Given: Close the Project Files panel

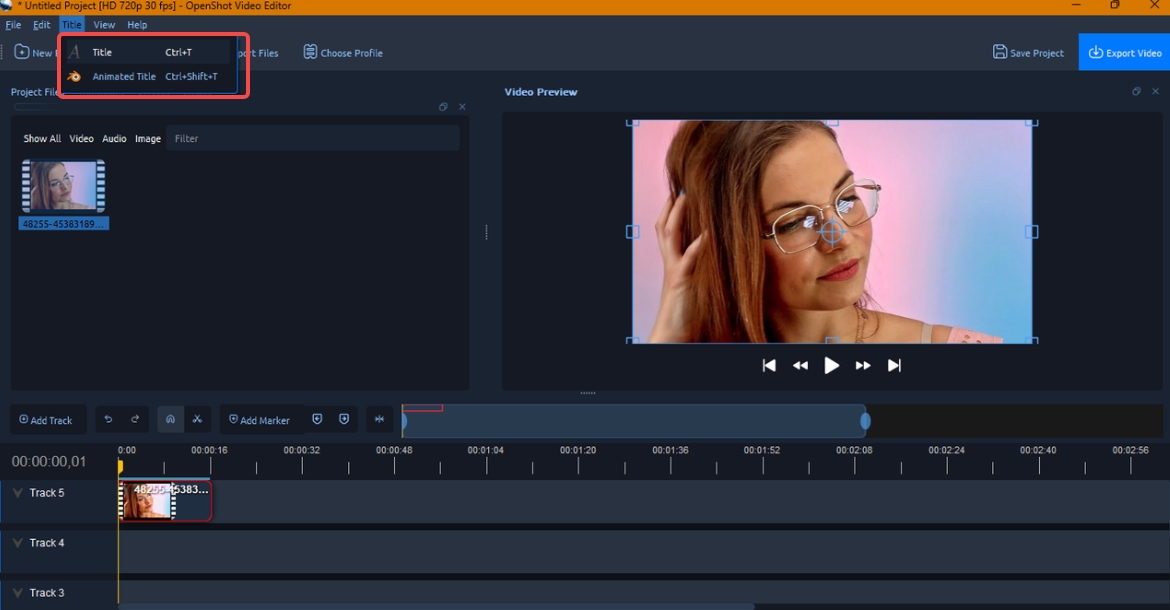Looking at the screenshot, I should tap(462, 107).
